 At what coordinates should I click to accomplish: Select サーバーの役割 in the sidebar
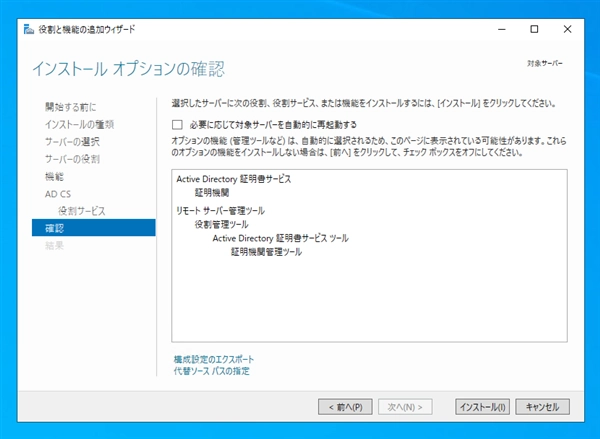click(x=72, y=159)
